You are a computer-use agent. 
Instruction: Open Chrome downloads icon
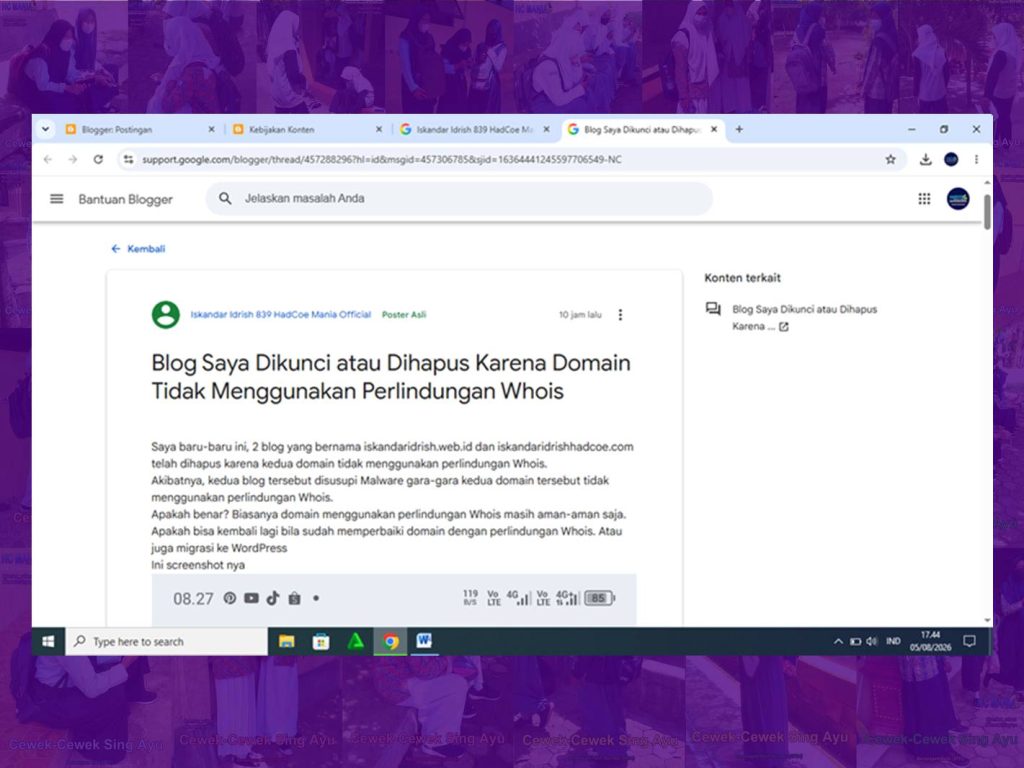click(x=925, y=159)
